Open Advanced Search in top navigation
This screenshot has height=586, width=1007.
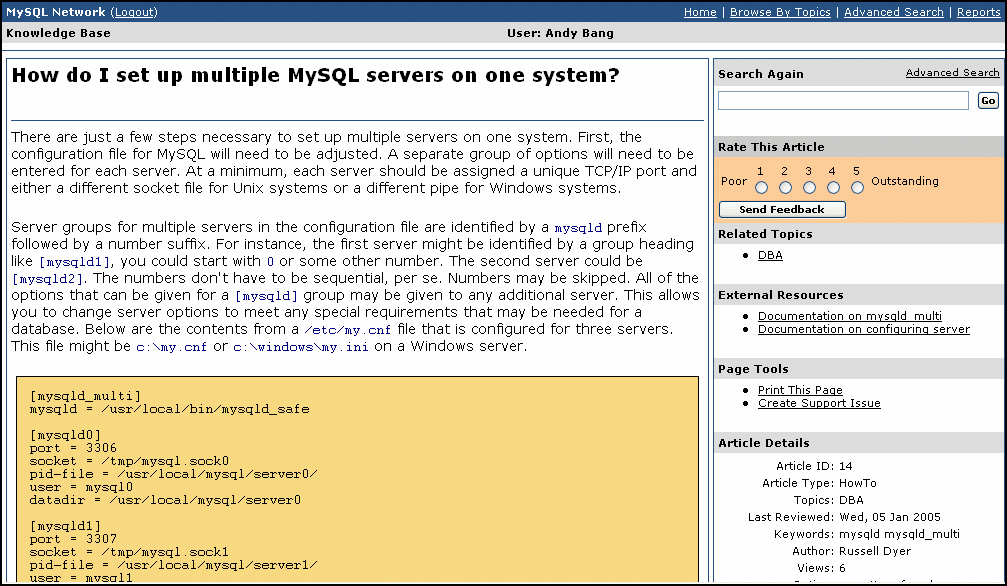coord(894,12)
